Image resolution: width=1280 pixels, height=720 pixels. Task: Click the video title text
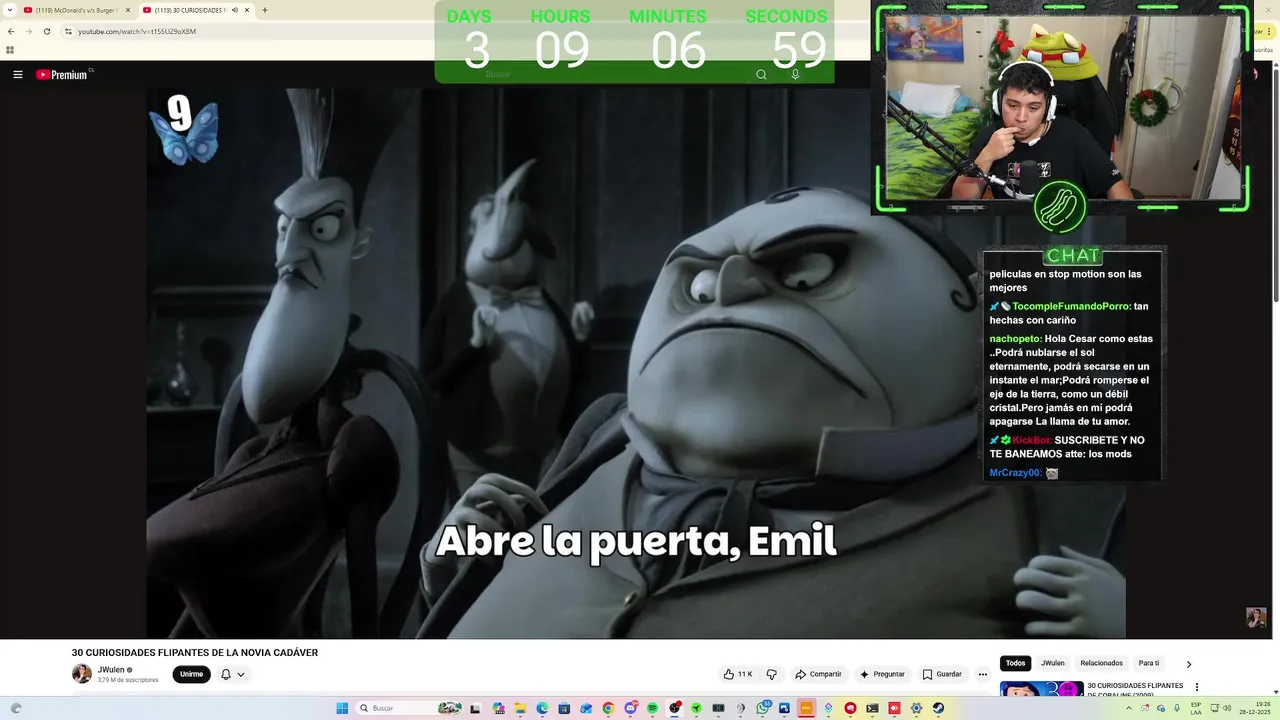point(195,653)
